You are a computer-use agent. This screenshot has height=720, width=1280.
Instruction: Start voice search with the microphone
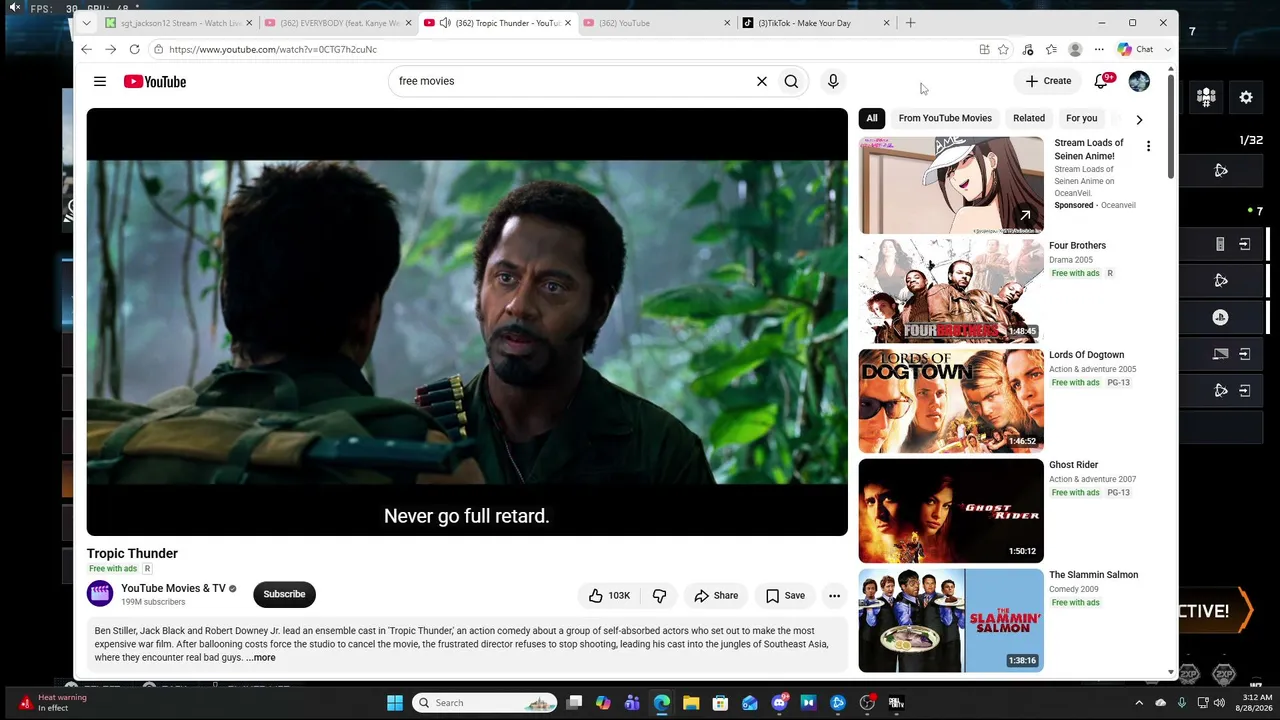[833, 81]
